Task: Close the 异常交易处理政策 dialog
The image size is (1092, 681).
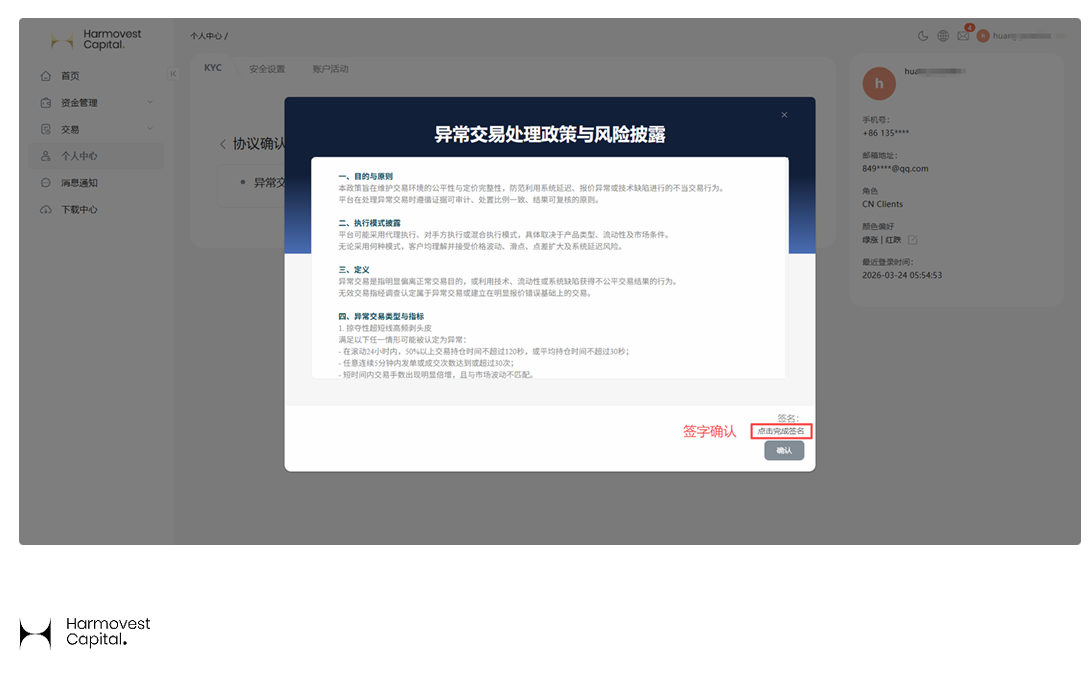Action: coord(784,115)
